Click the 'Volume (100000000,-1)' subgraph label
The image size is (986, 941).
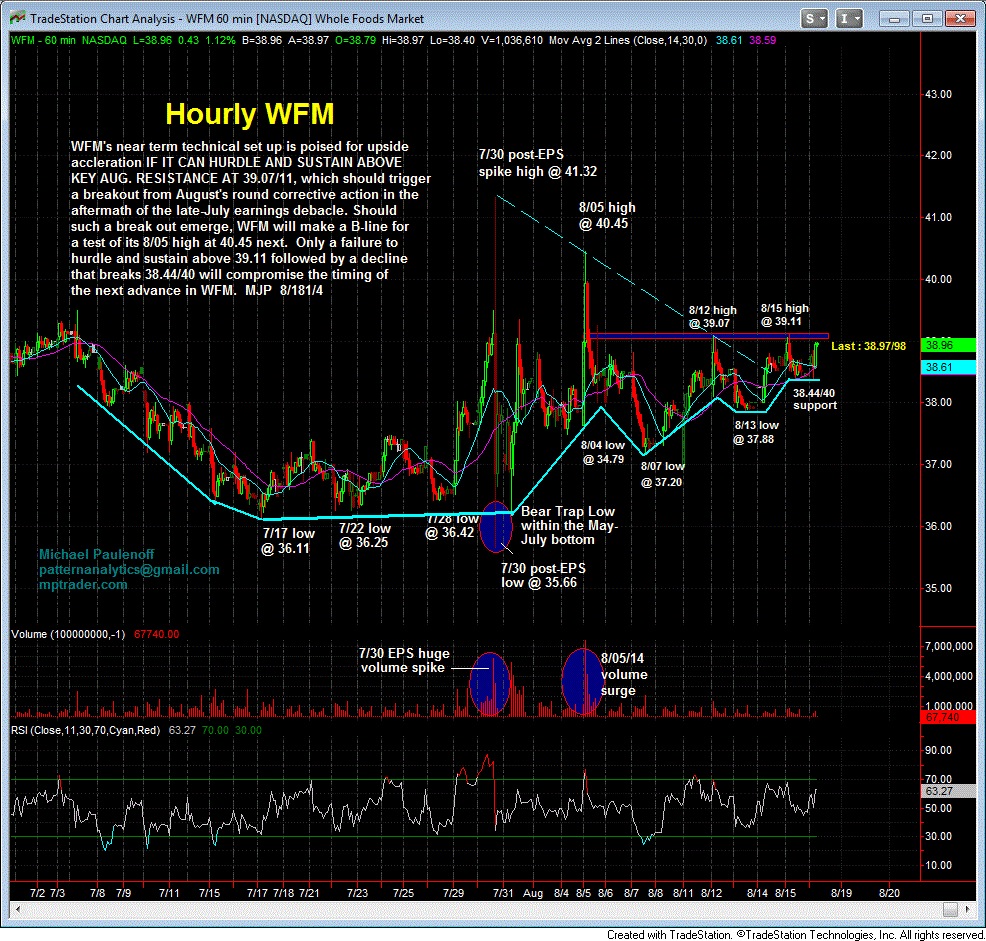(68, 634)
